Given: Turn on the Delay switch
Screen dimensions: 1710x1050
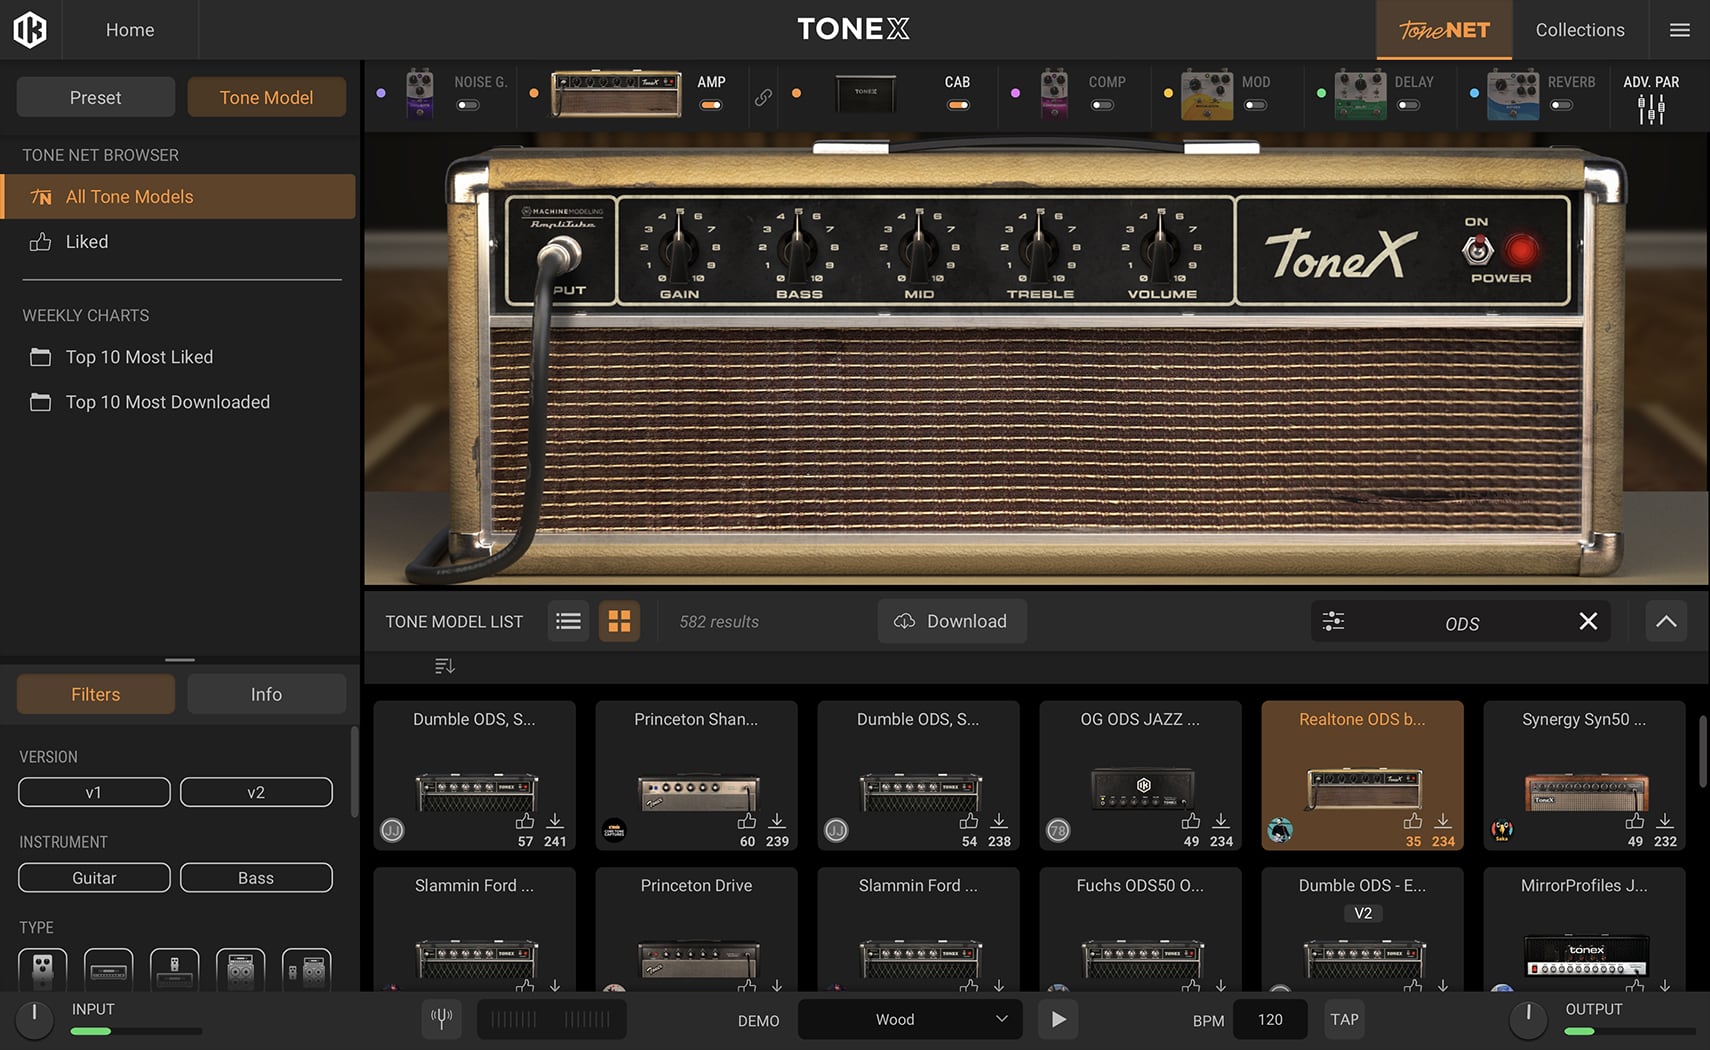Looking at the screenshot, I should tap(1408, 105).
